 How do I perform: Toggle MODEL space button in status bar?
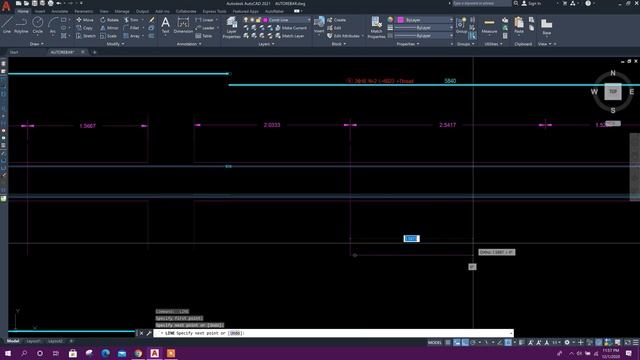tap(434, 342)
